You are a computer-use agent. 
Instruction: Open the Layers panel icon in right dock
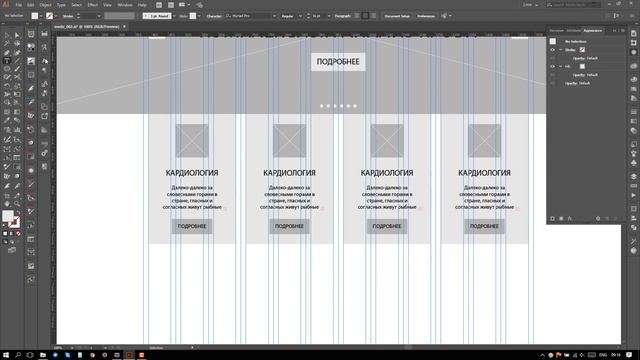(633, 177)
